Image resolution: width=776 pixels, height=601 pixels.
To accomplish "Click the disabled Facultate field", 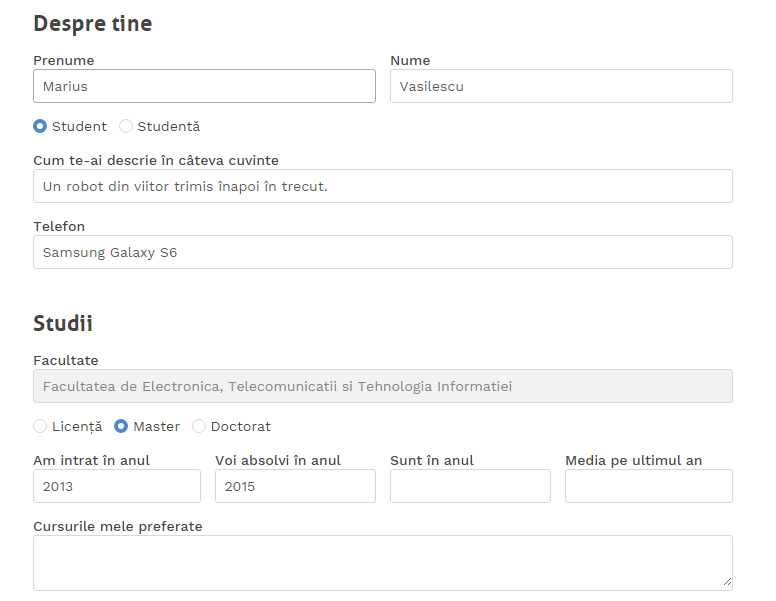I will coord(383,386).
